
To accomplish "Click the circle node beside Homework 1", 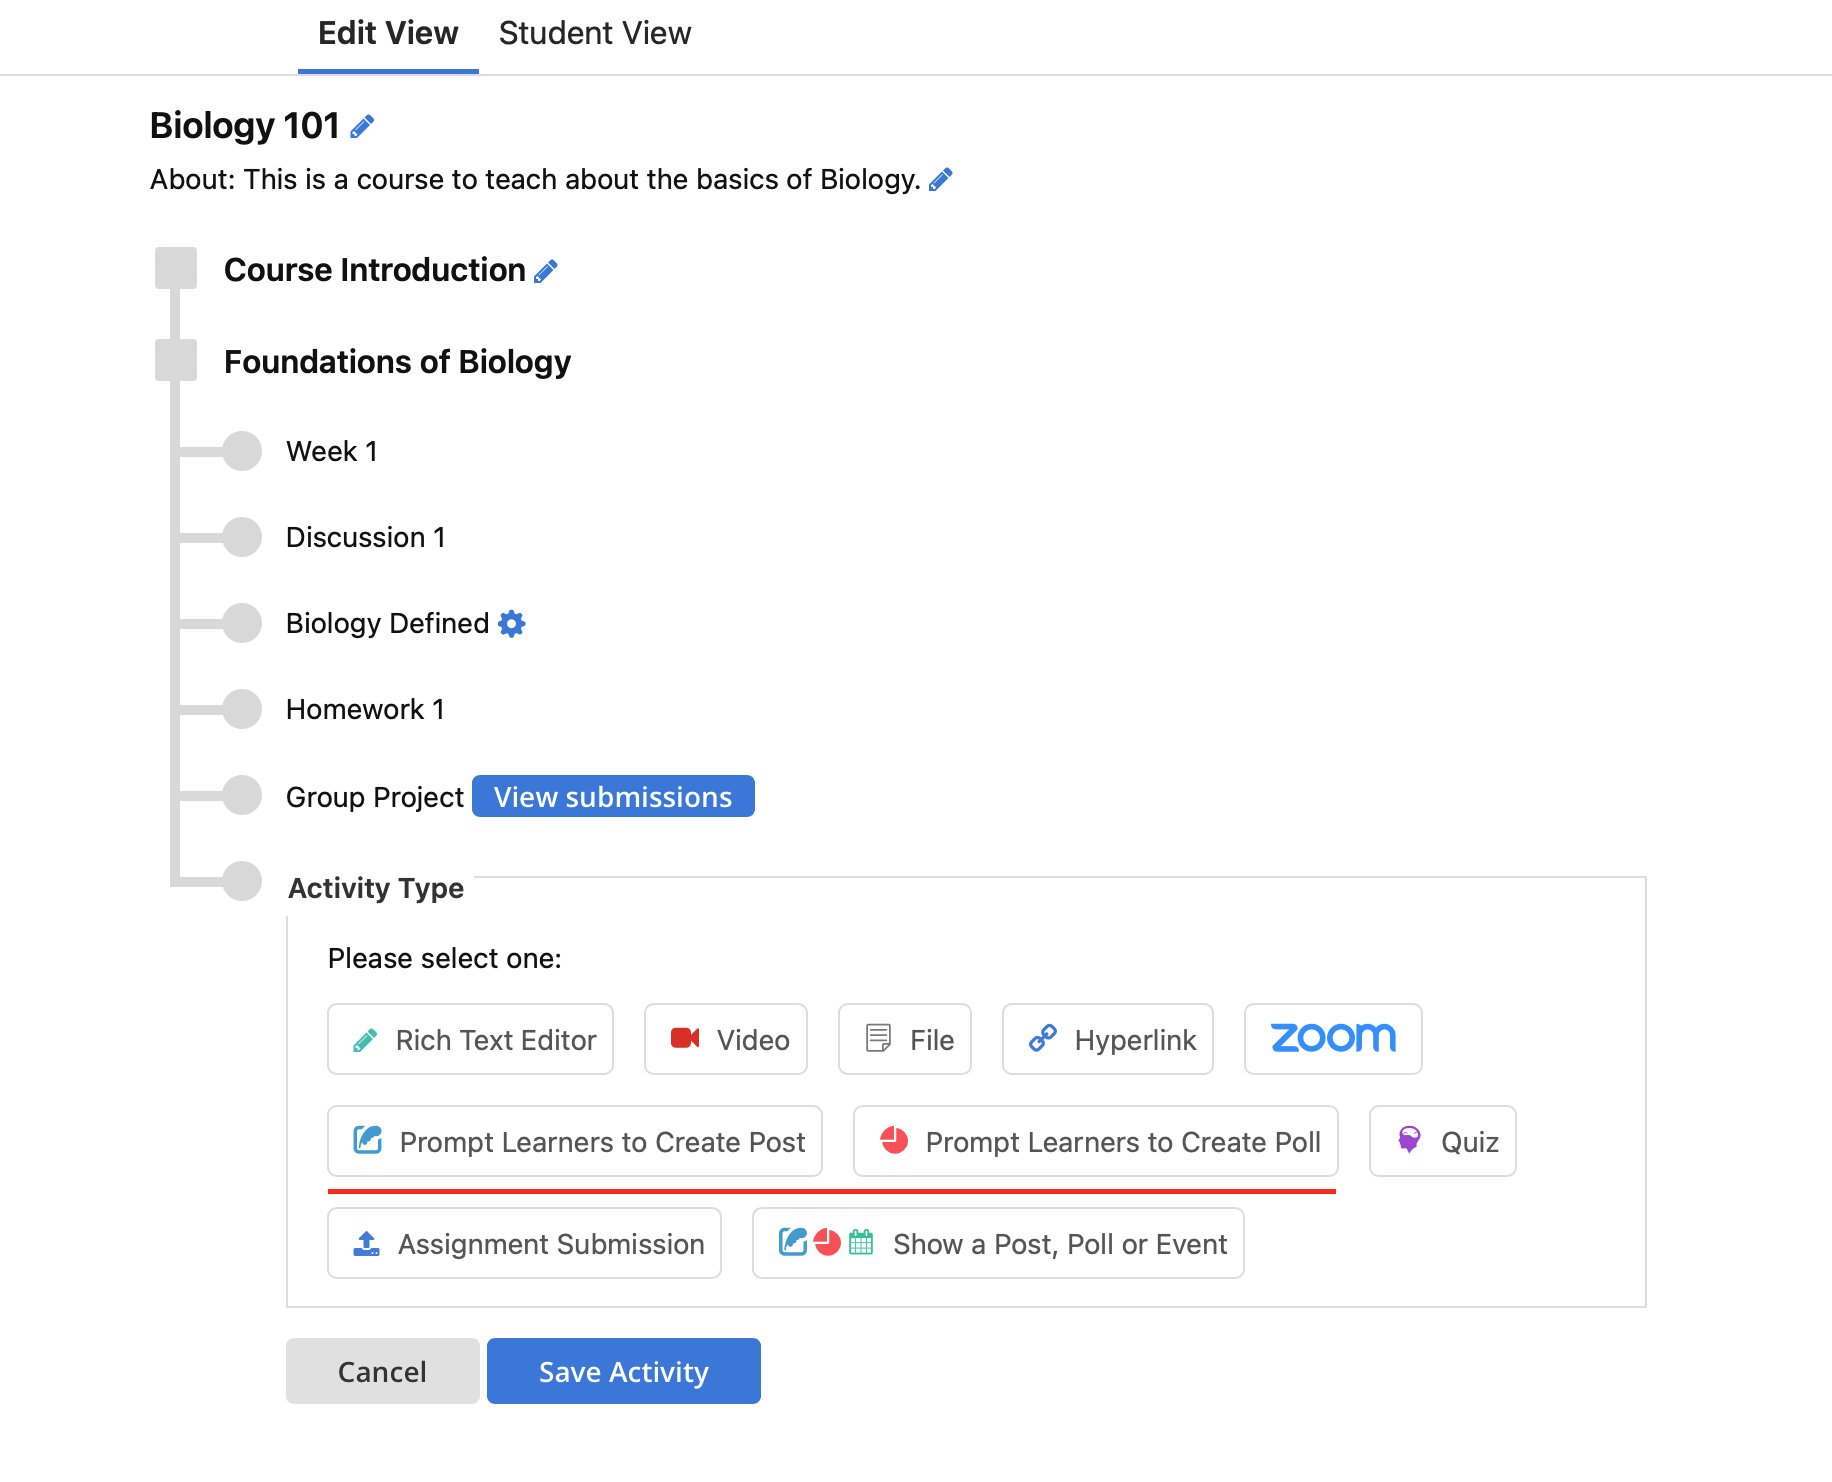I will [242, 709].
